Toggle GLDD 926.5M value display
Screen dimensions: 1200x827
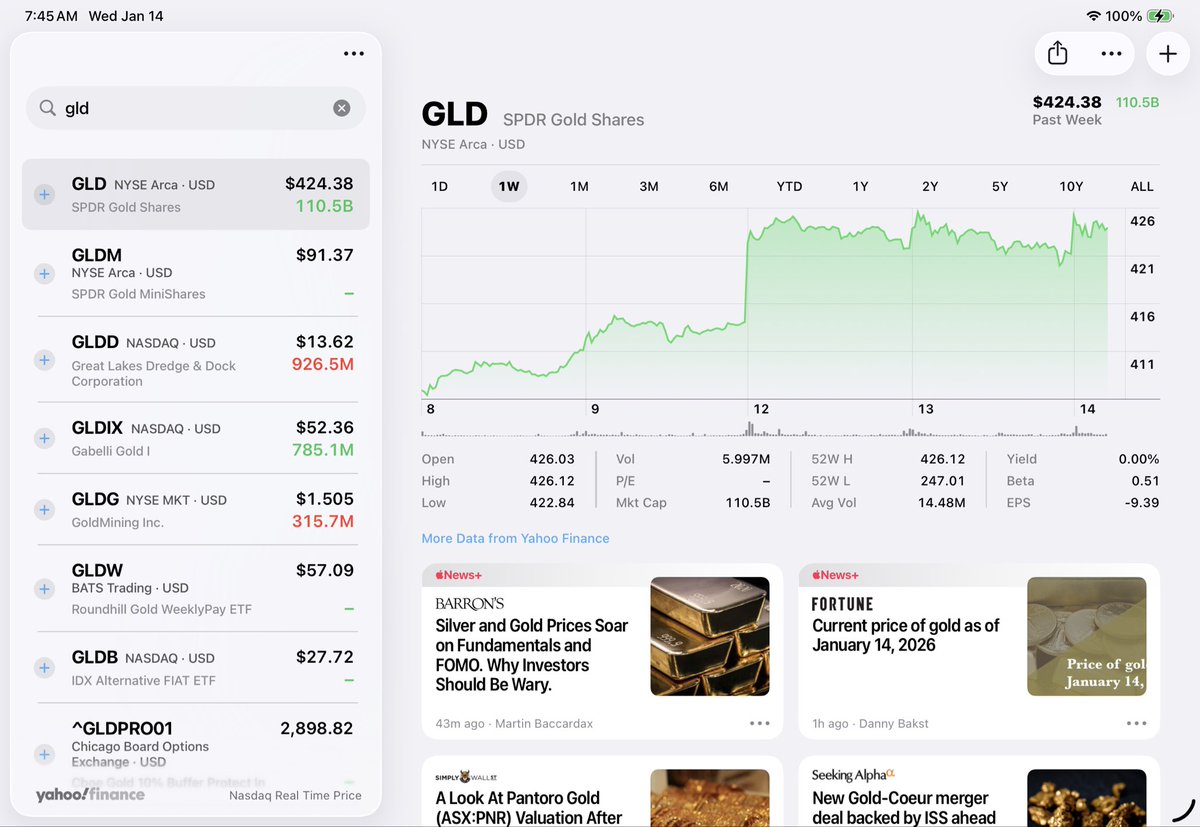[322, 364]
